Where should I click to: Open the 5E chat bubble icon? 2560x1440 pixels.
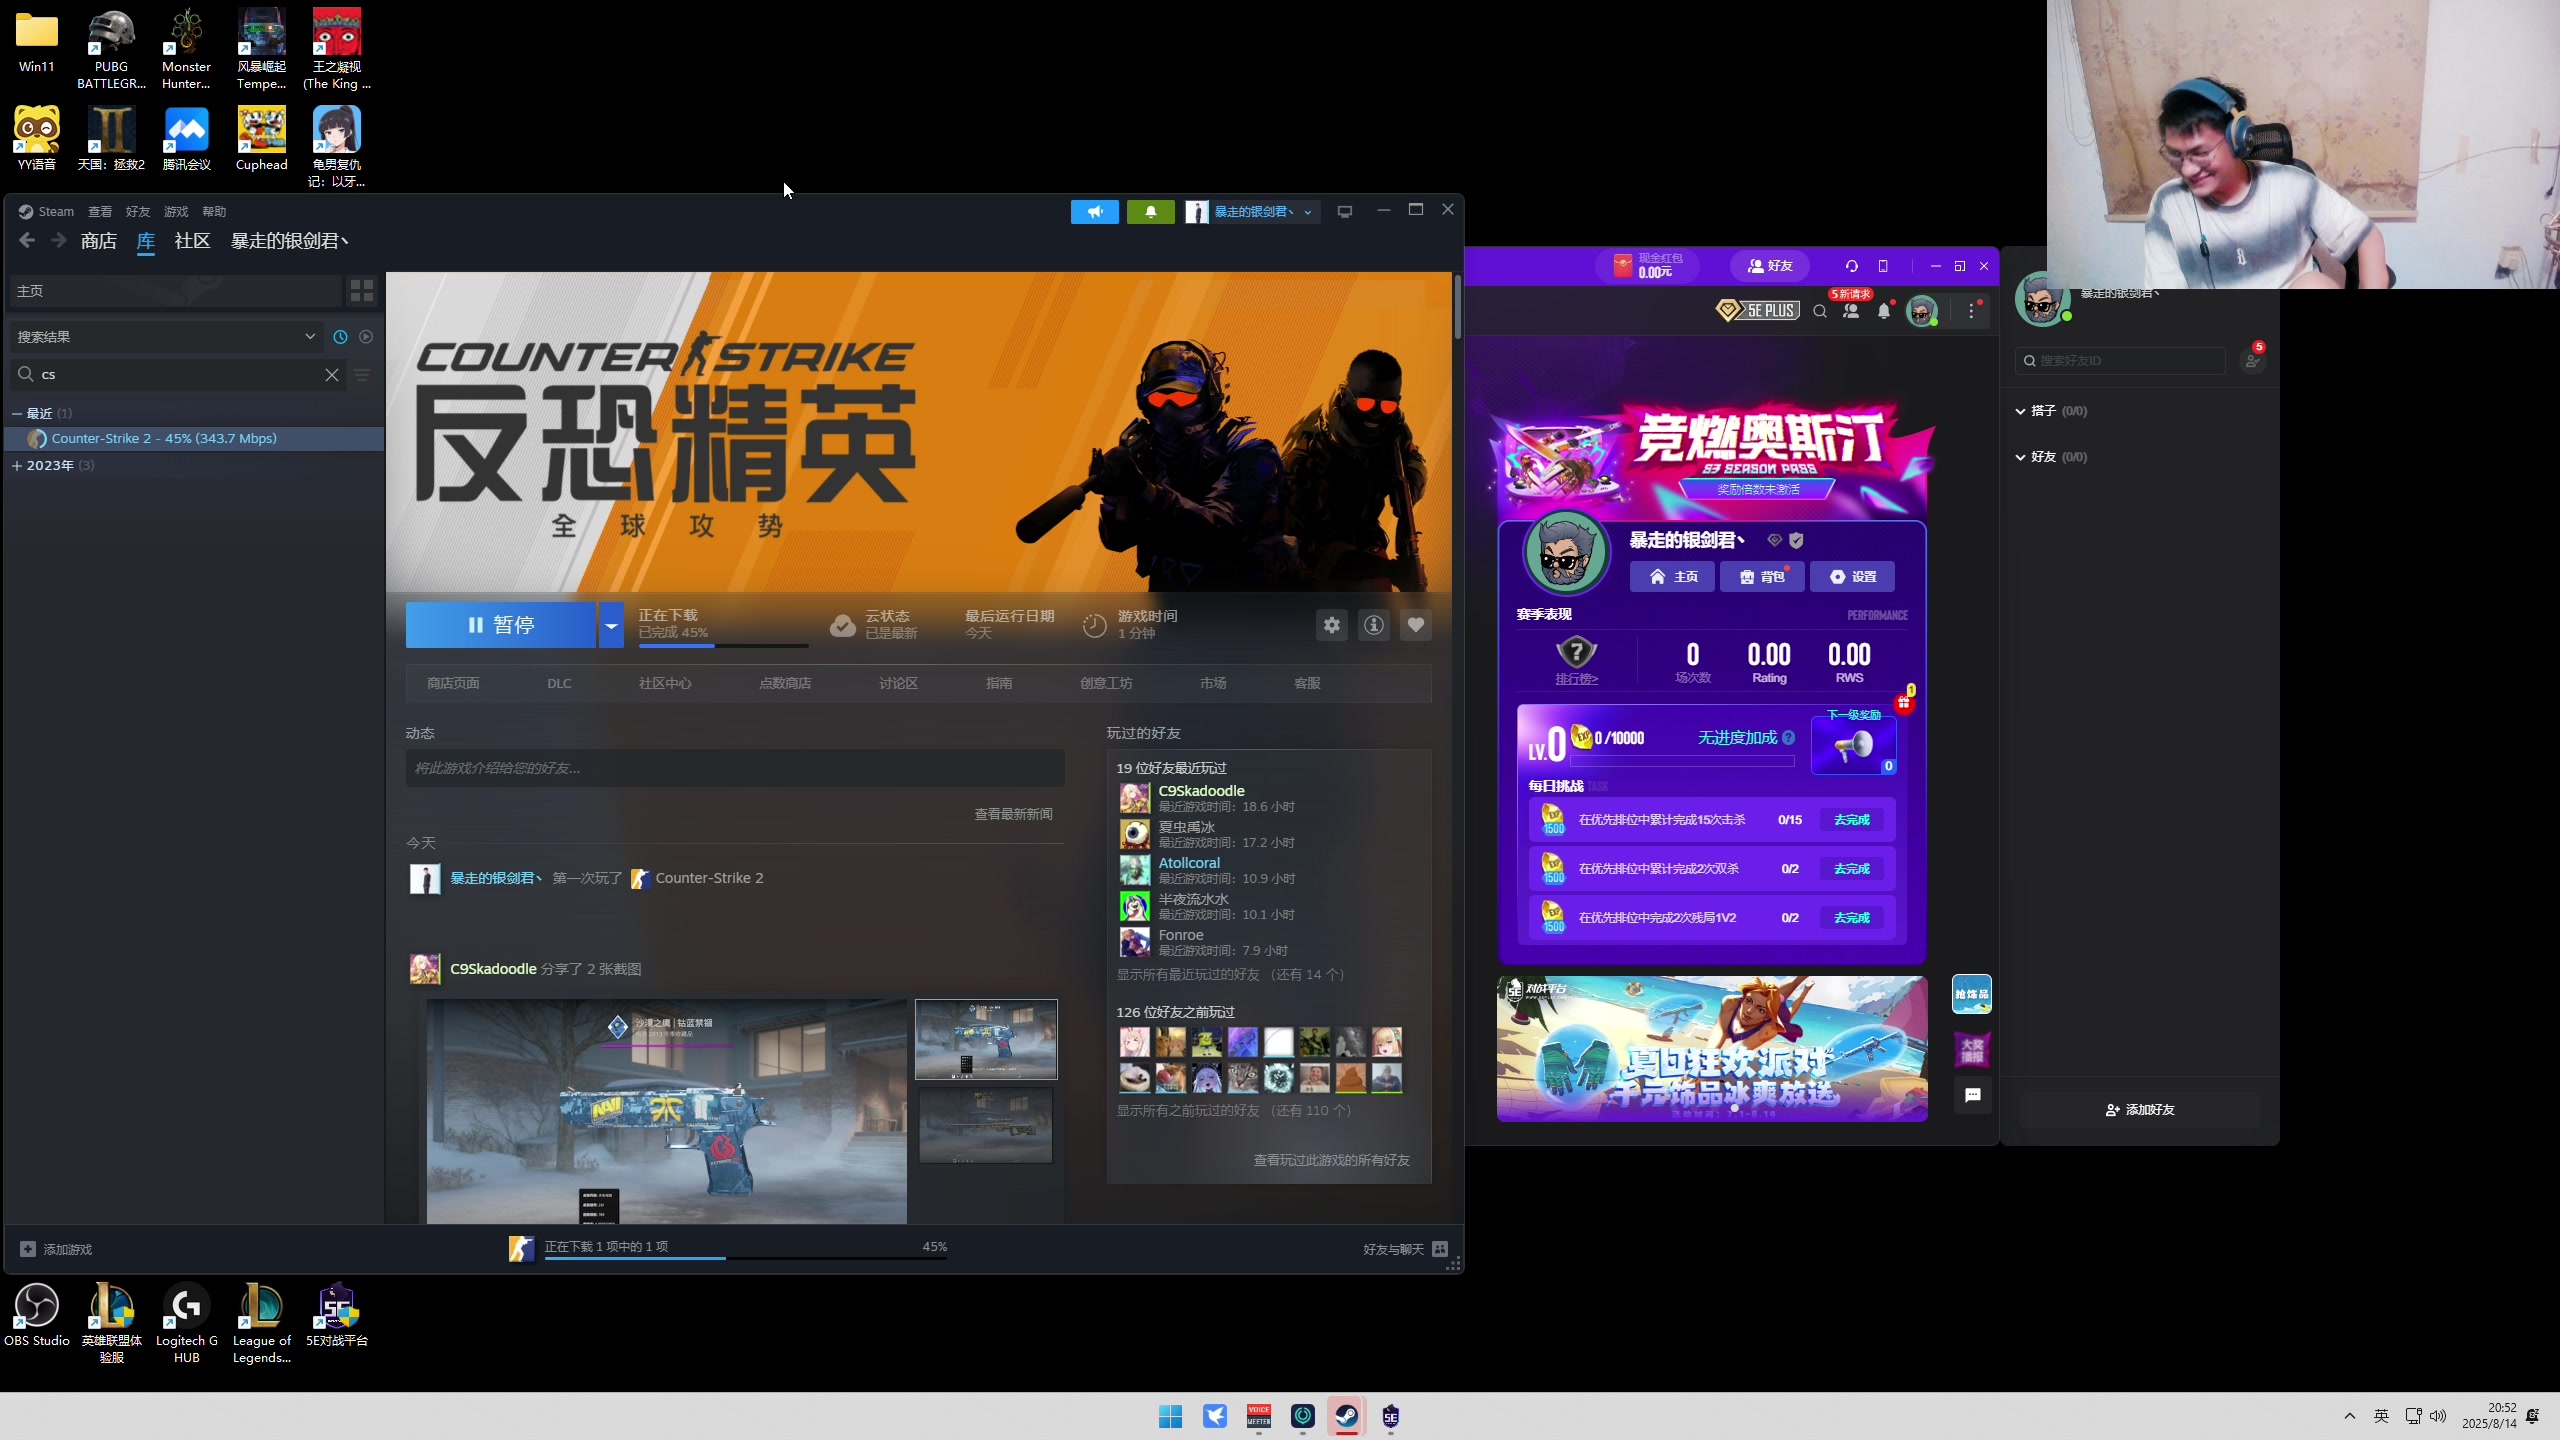click(x=1972, y=1095)
